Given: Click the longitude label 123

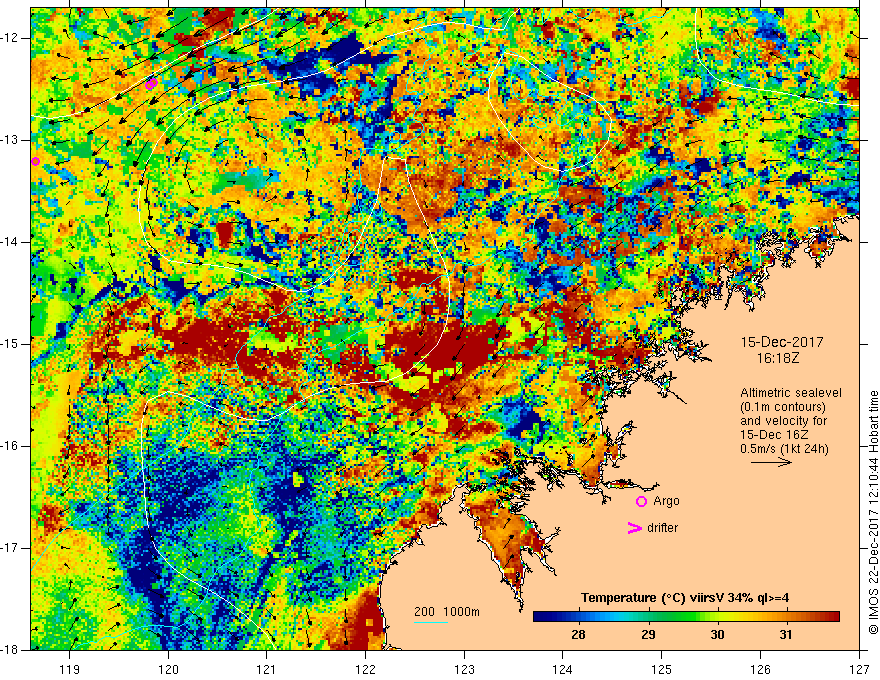Looking at the screenshot, I should coord(464,669).
